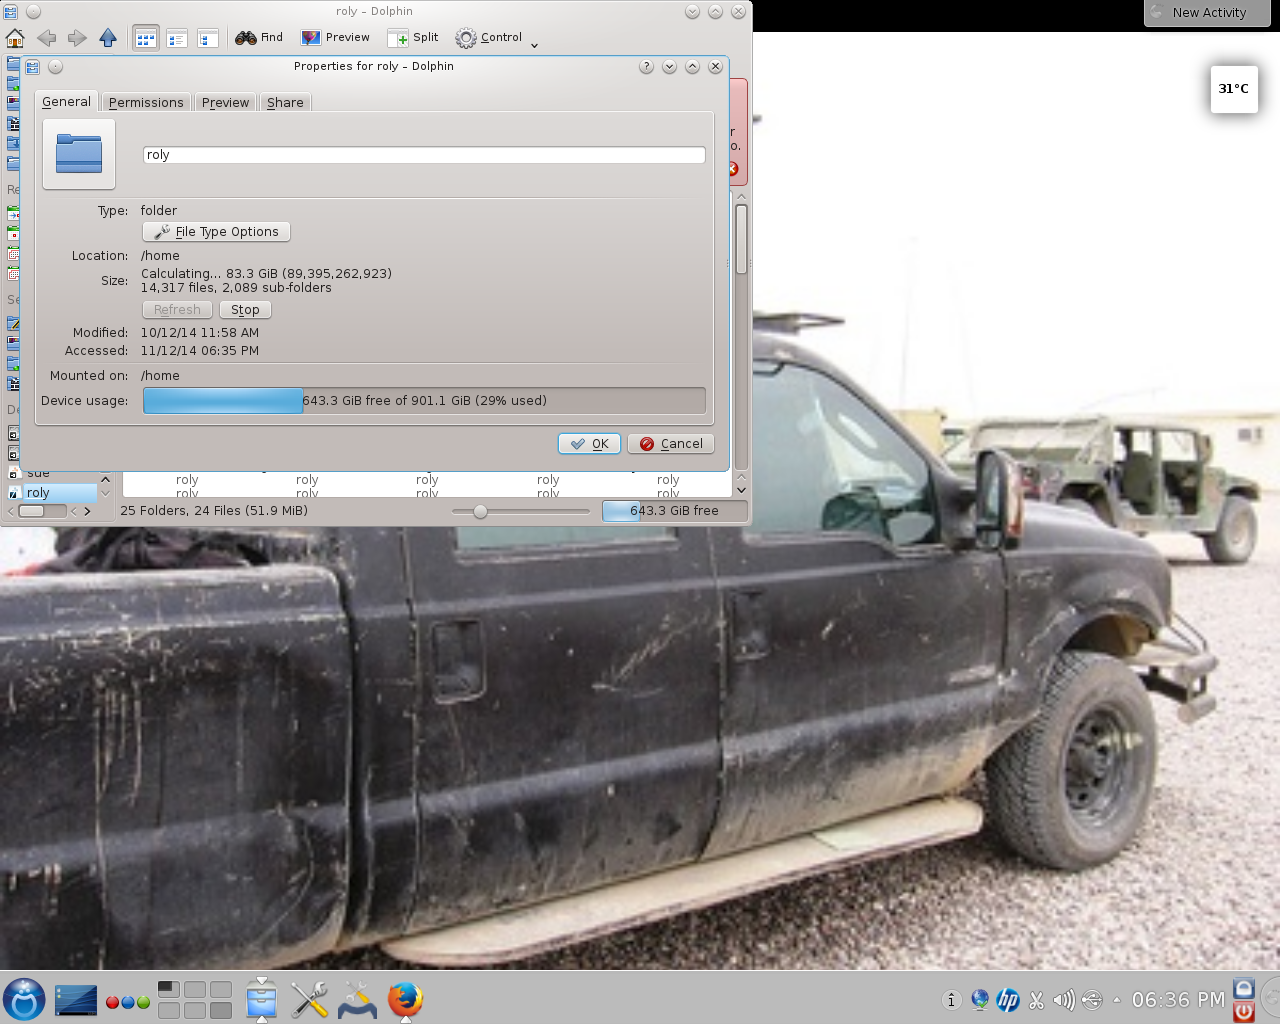Navigate forward with the right arrow
This screenshot has width=1280, height=1024.
pyautogui.click(x=77, y=38)
